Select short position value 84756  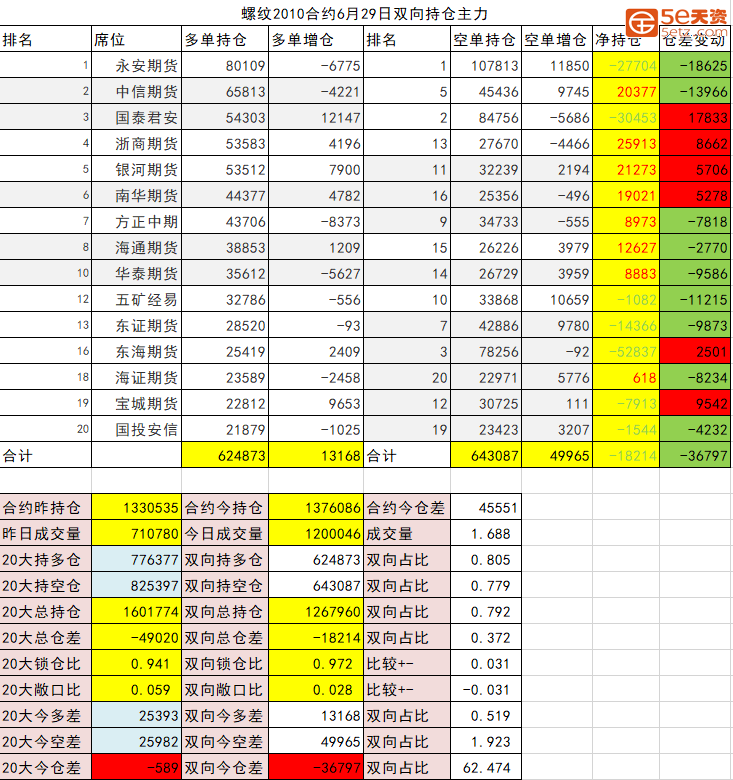[x=485, y=117]
